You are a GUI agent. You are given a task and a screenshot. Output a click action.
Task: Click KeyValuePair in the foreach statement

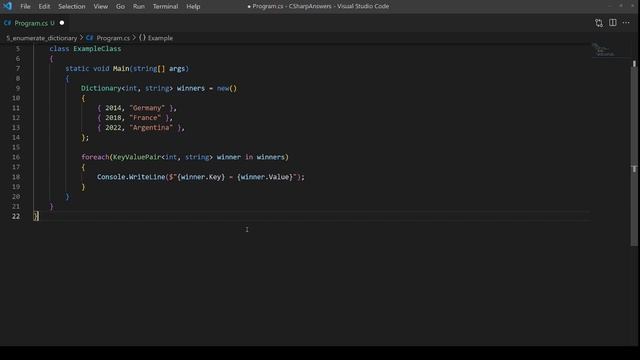click(x=137, y=157)
